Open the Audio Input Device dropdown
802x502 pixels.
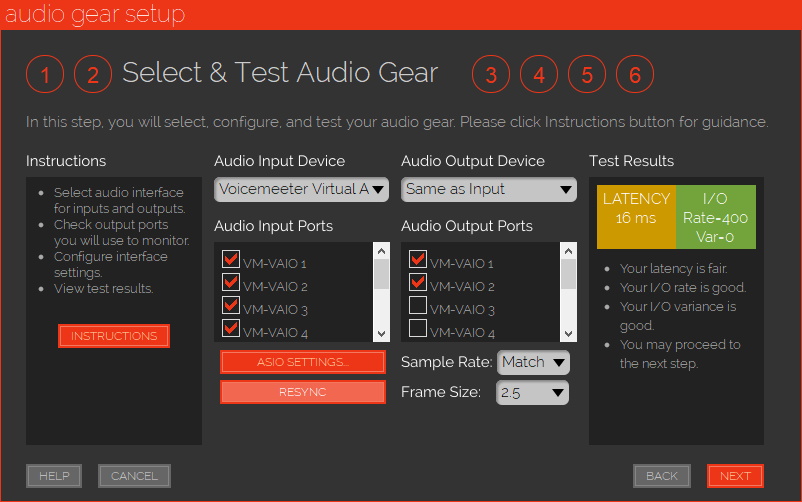click(301, 189)
